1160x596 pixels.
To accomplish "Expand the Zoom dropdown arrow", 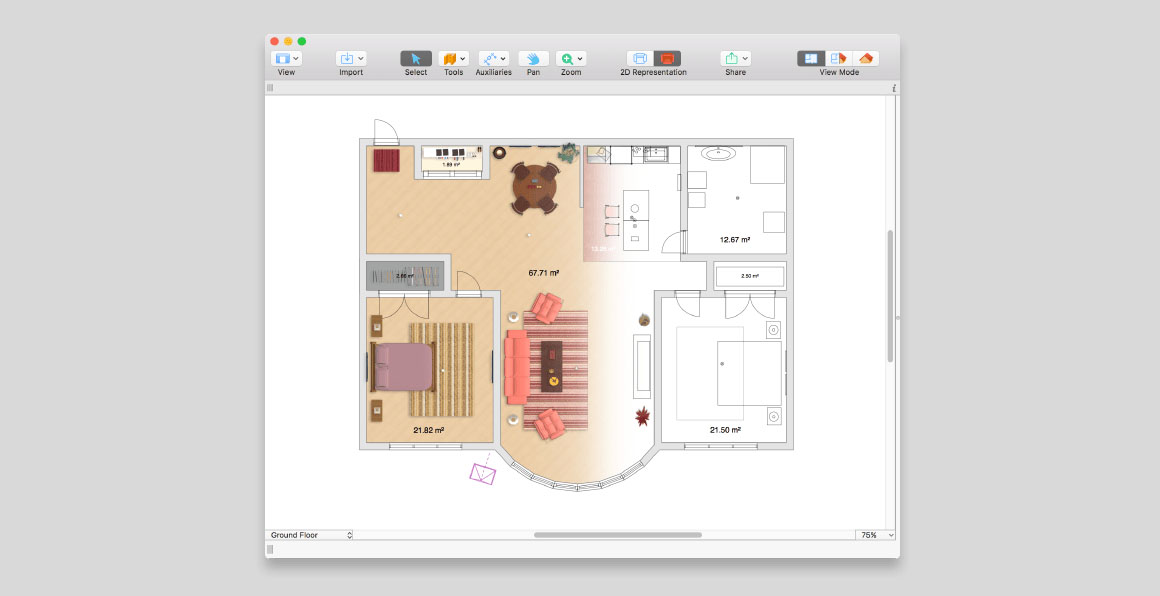I will [581, 58].
